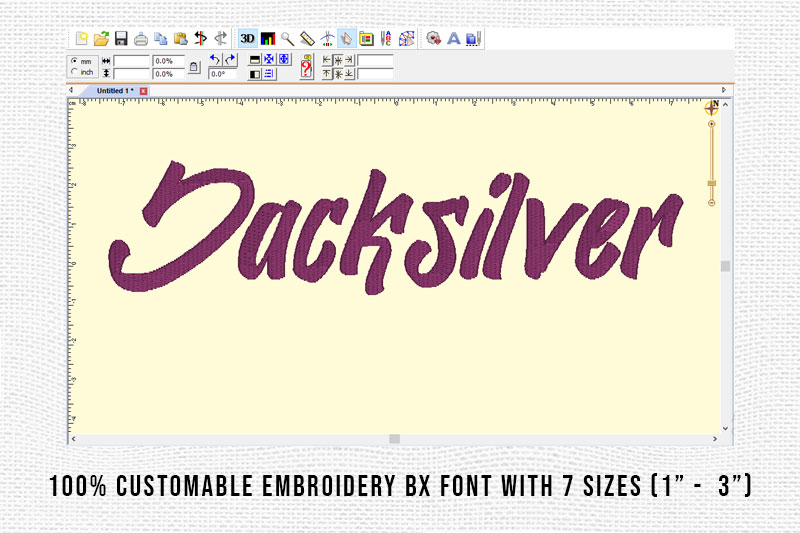Click the height percentage field
The height and width of the screenshot is (533, 800).
click(x=168, y=74)
